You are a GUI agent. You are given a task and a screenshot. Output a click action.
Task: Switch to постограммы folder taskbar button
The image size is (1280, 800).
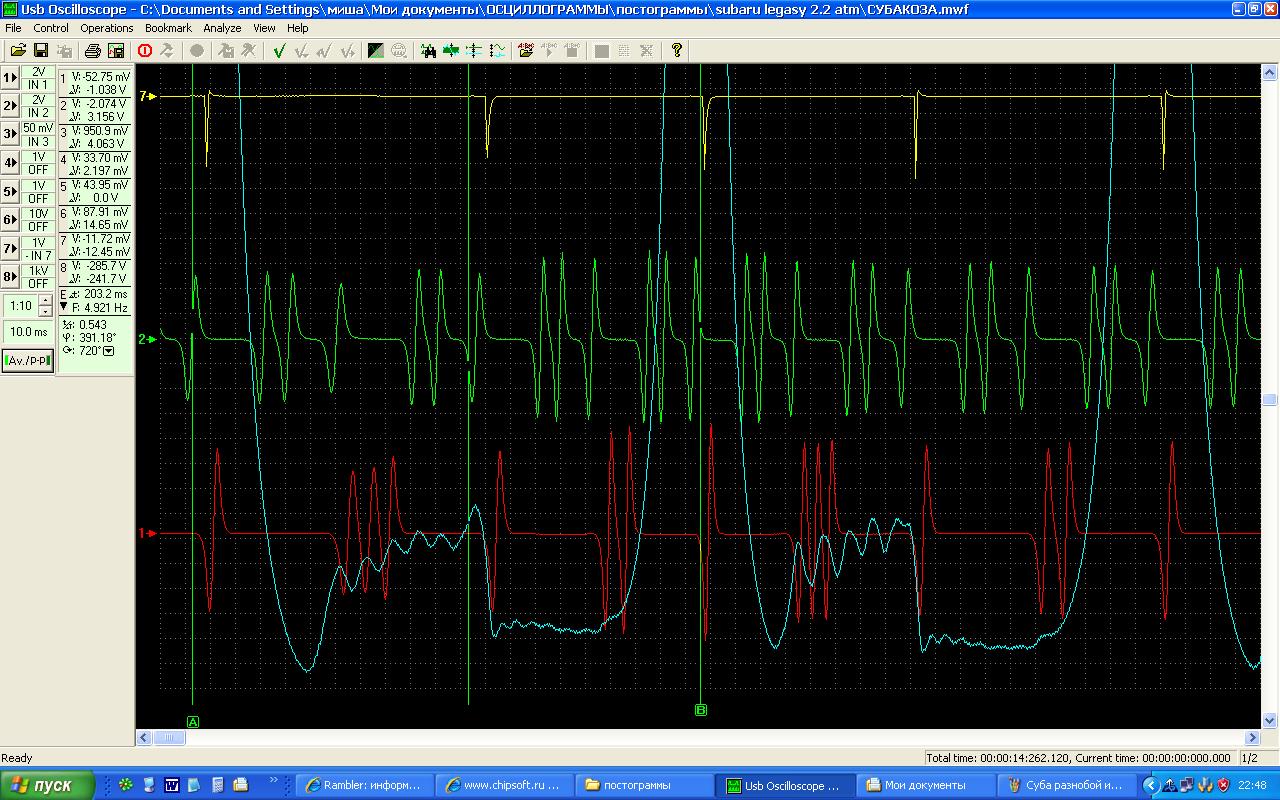coord(646,785)
